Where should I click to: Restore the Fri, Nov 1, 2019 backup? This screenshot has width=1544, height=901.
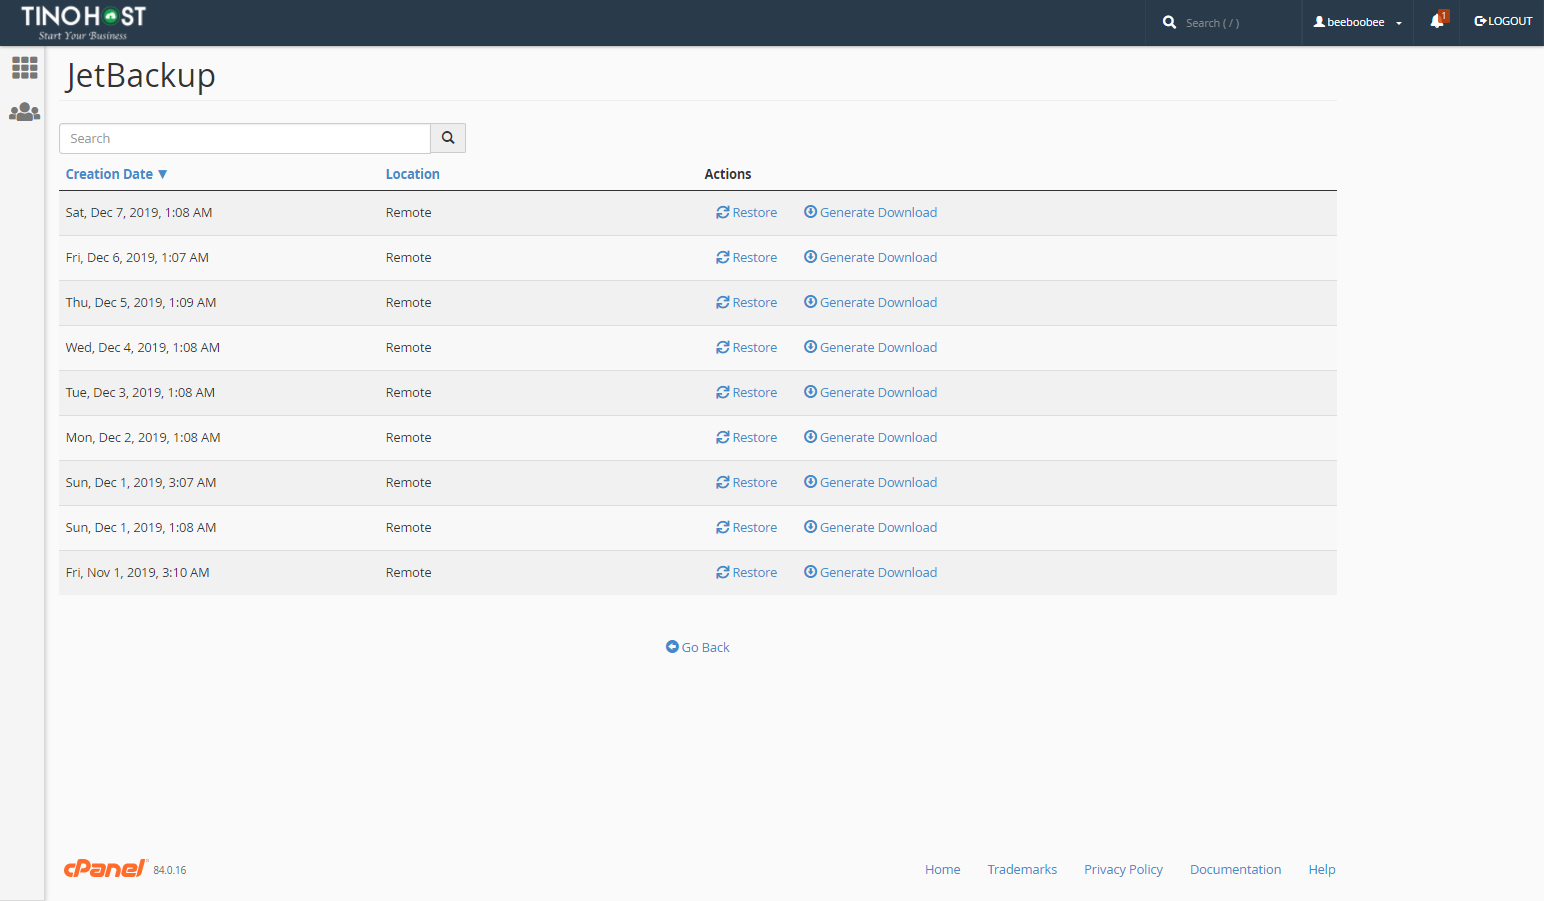[746, 572]
